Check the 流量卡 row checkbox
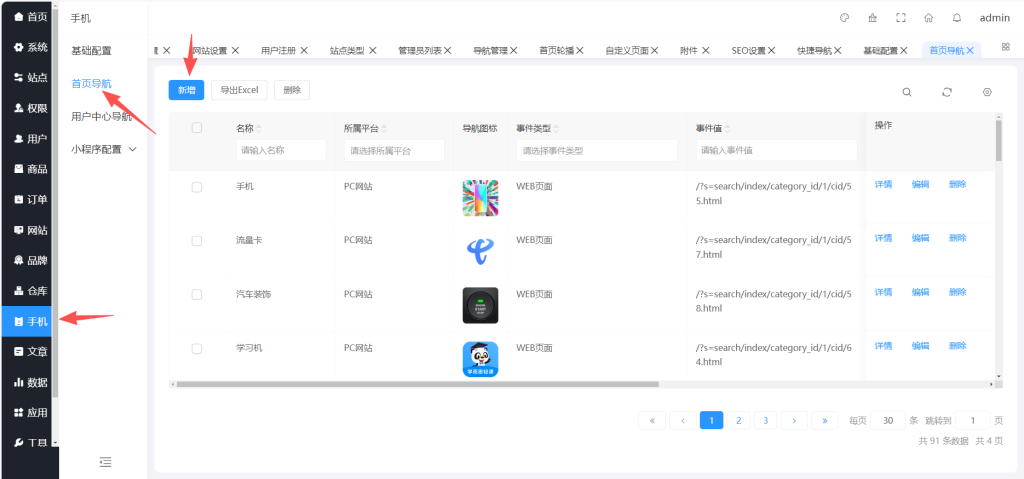This screenshot has height=479, width=1024. pyautogui.click(x=197, y=240)
